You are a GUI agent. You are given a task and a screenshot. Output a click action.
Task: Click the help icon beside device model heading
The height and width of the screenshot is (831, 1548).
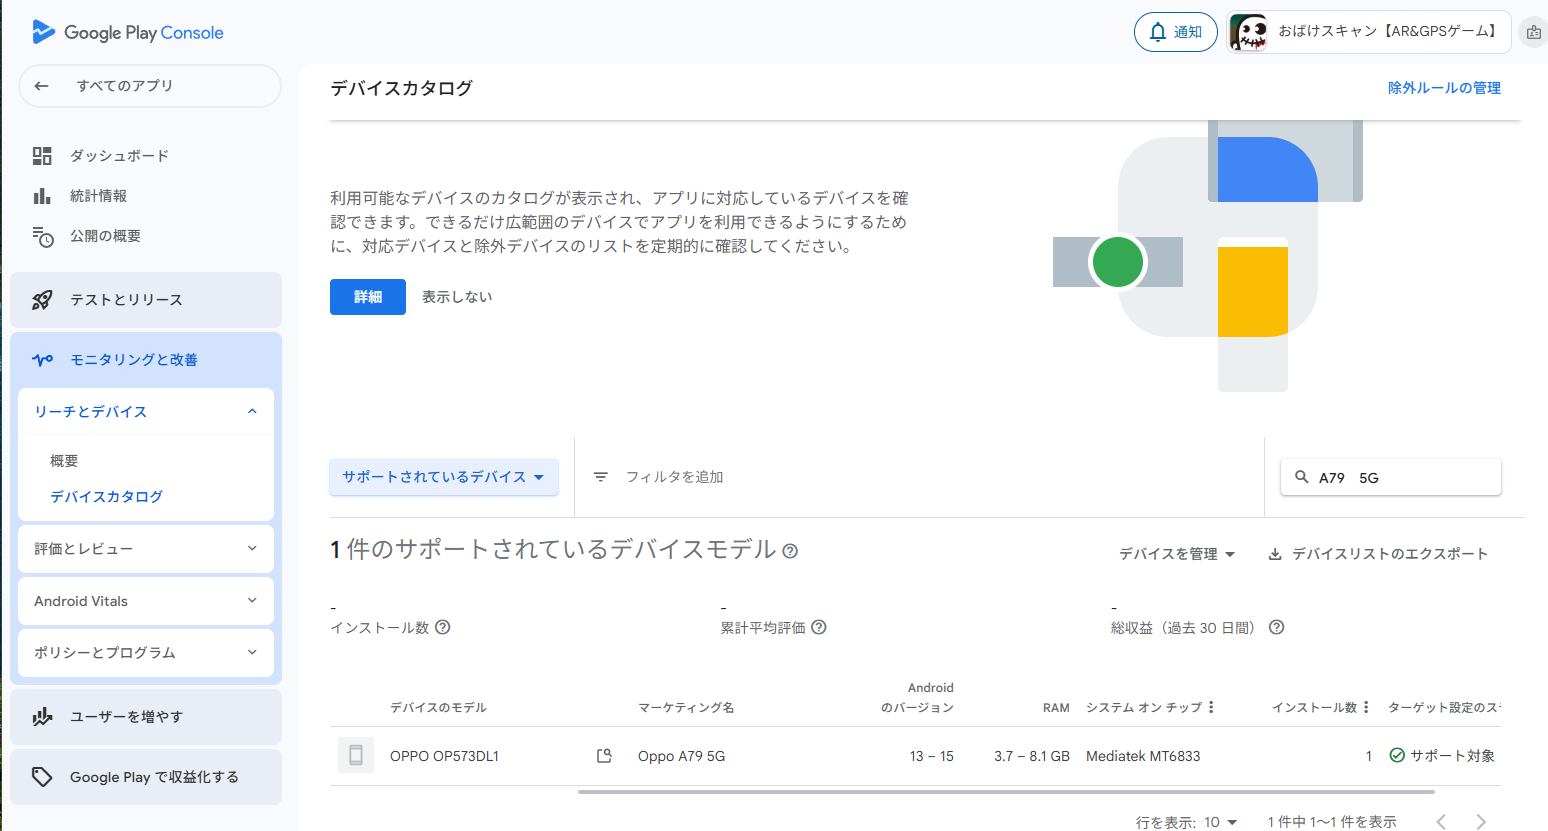tap(790, 551)
